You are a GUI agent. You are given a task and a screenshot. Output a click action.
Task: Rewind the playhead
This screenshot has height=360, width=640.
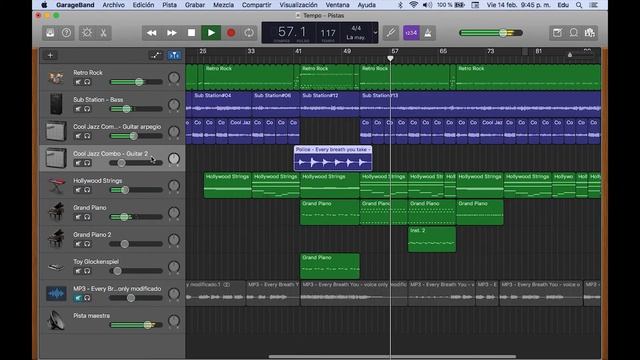[151, 33]
